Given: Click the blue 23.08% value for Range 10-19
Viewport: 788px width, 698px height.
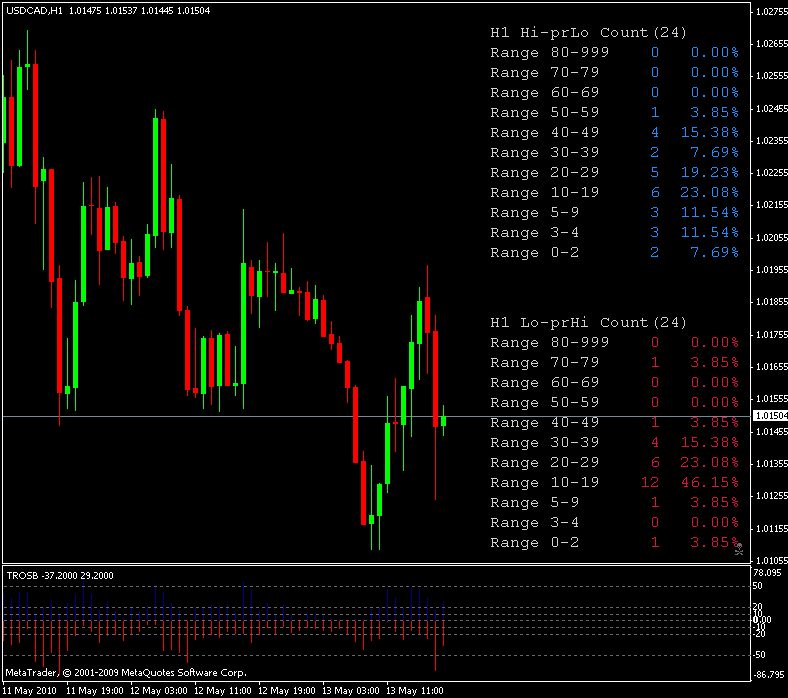Looking at the screenshot, I should (710, 192).
